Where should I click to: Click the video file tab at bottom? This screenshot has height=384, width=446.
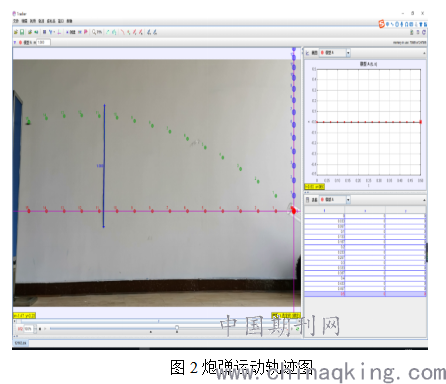coord(20,343)
